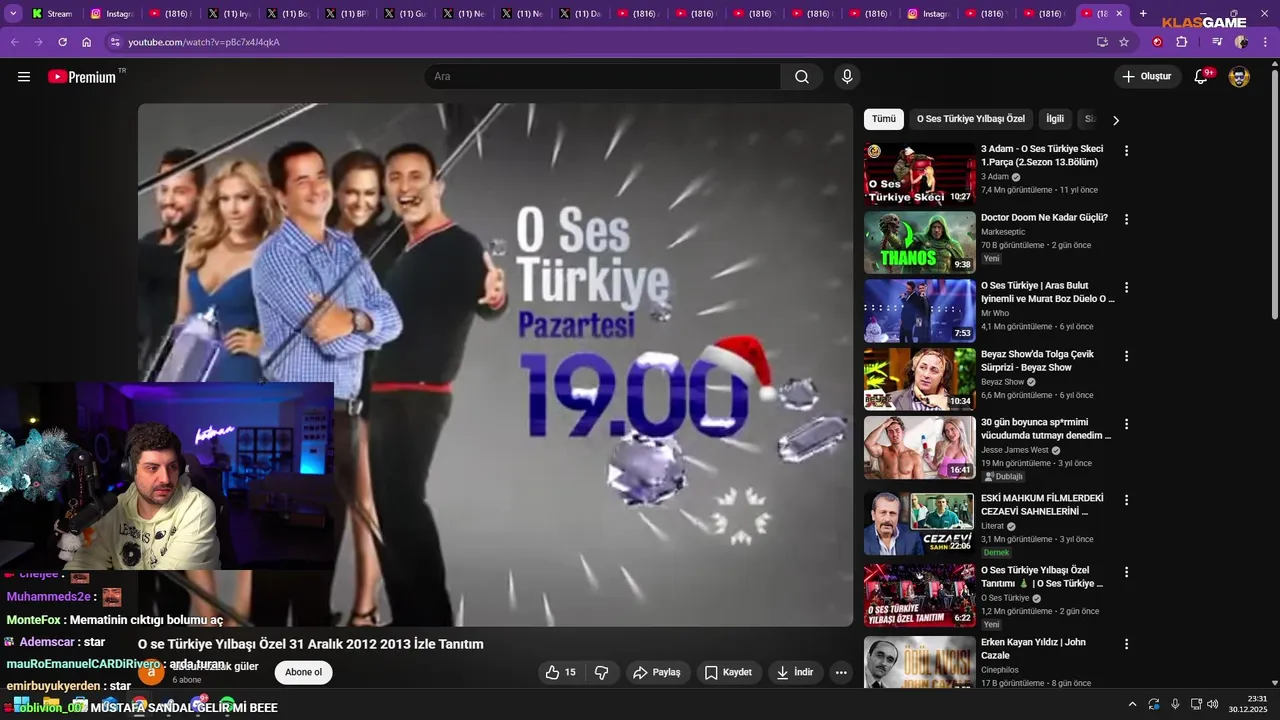Open Tolga Çevik Sürprizi thumbnail
This screenshot has width=1280, height=720.
(x=920, y=379)
